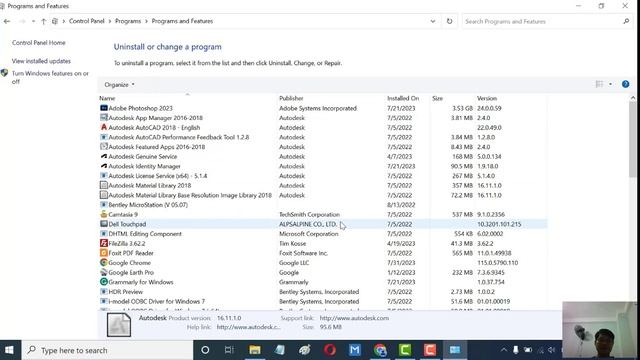640x360 pixels.
Task: Click the 3.53 GB size cell
Action: tap(462, 108)
